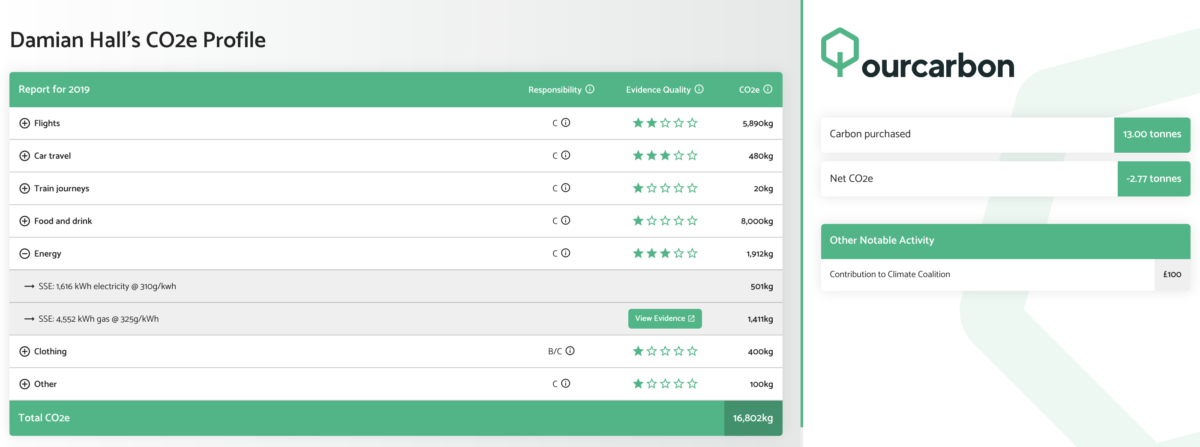1200x447 pixels.
Task: Click the ourcarbon logo
Action: 917,55
